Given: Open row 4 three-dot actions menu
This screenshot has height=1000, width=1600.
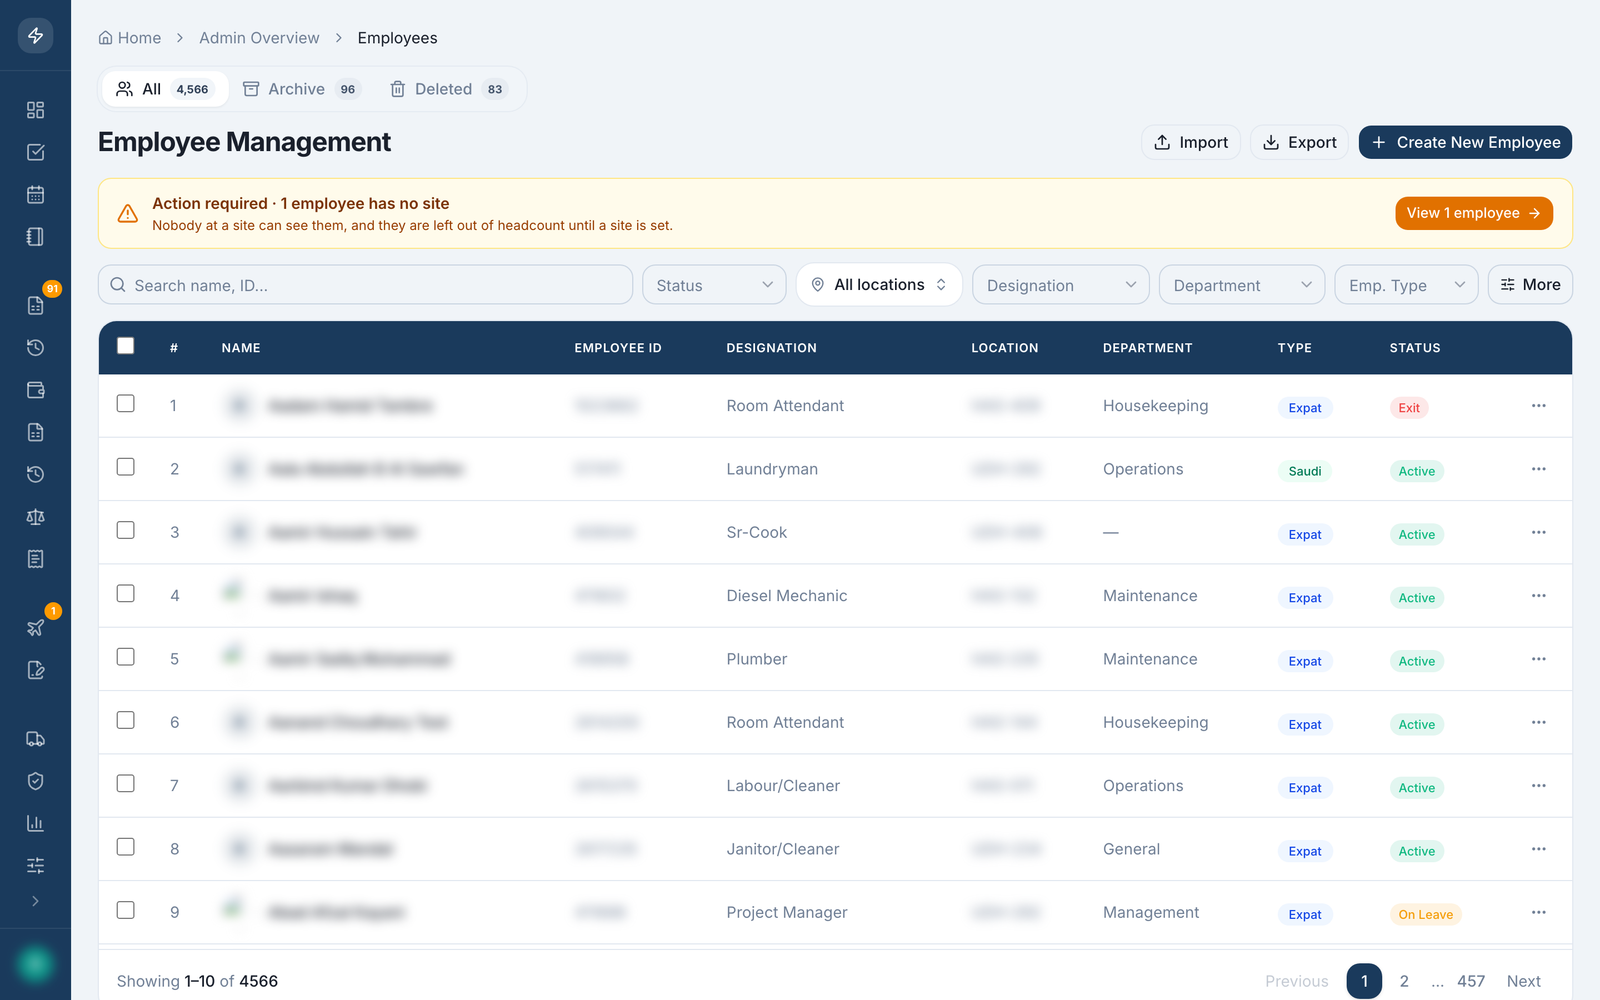Looking at the screenshot, I should point(1538,595).
